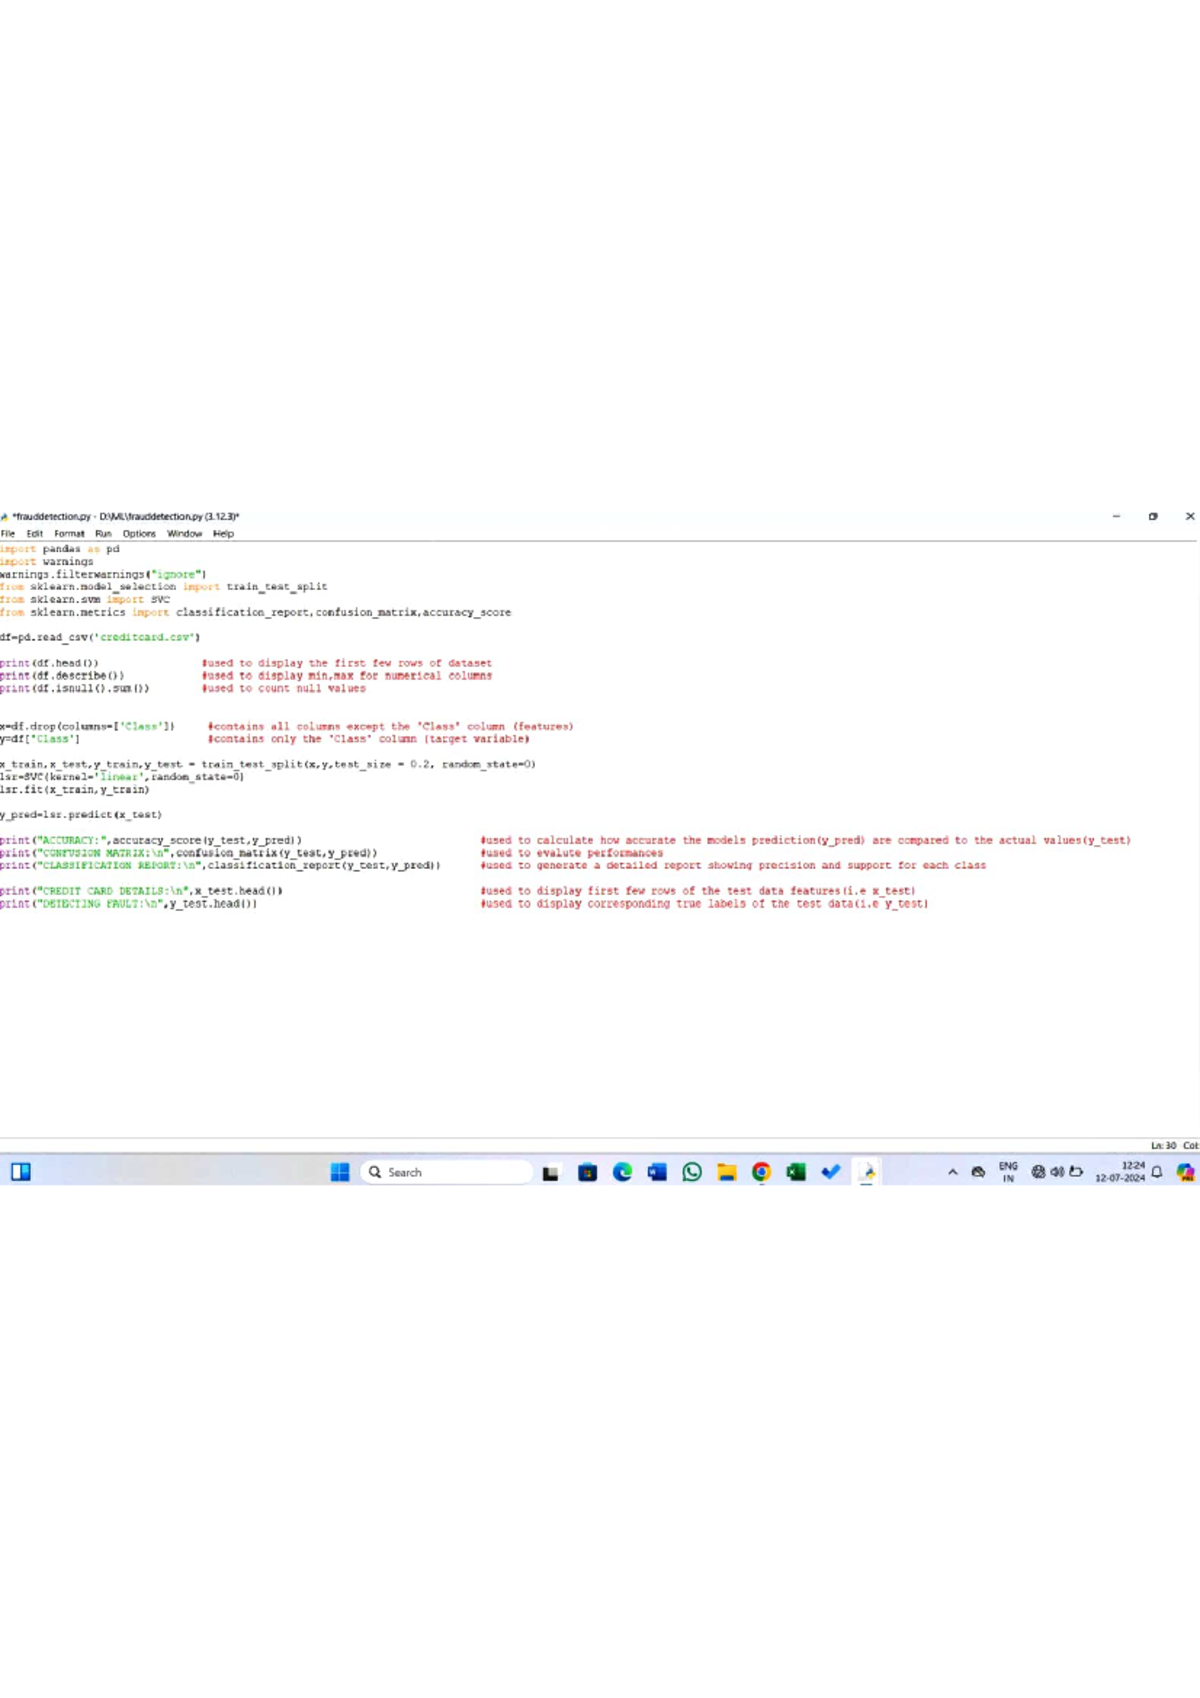Click the '#used to count null values' comment
1200x1698 pixels.
click(x=284, y=689)
